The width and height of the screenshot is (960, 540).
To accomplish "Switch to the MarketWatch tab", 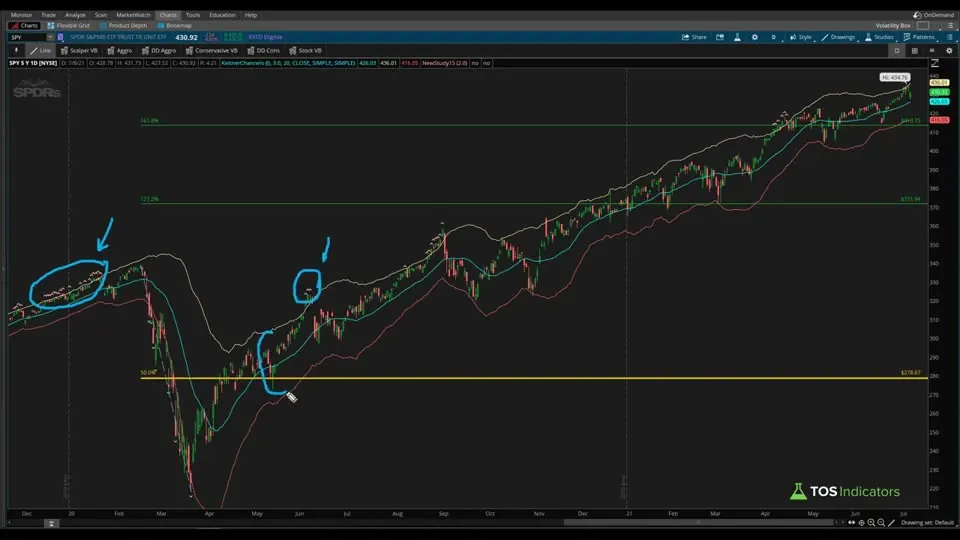I will coord(133,15).
